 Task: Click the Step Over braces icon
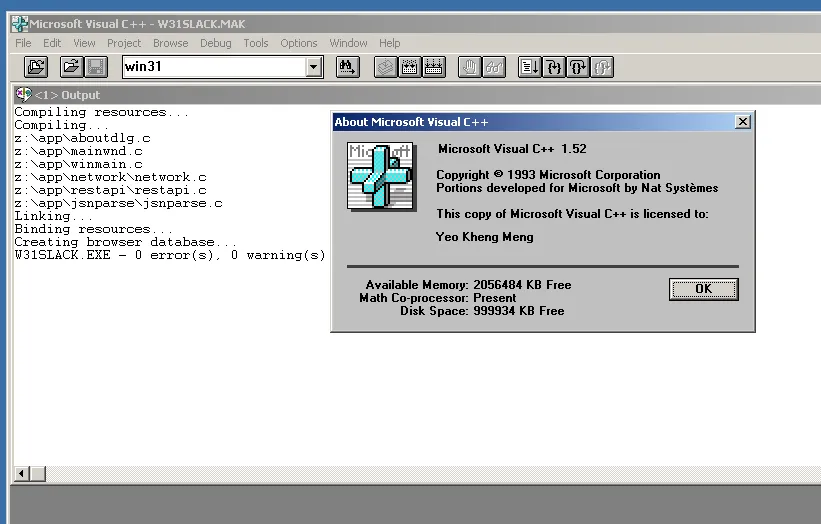pyautogui.click(x=578, y=67)
